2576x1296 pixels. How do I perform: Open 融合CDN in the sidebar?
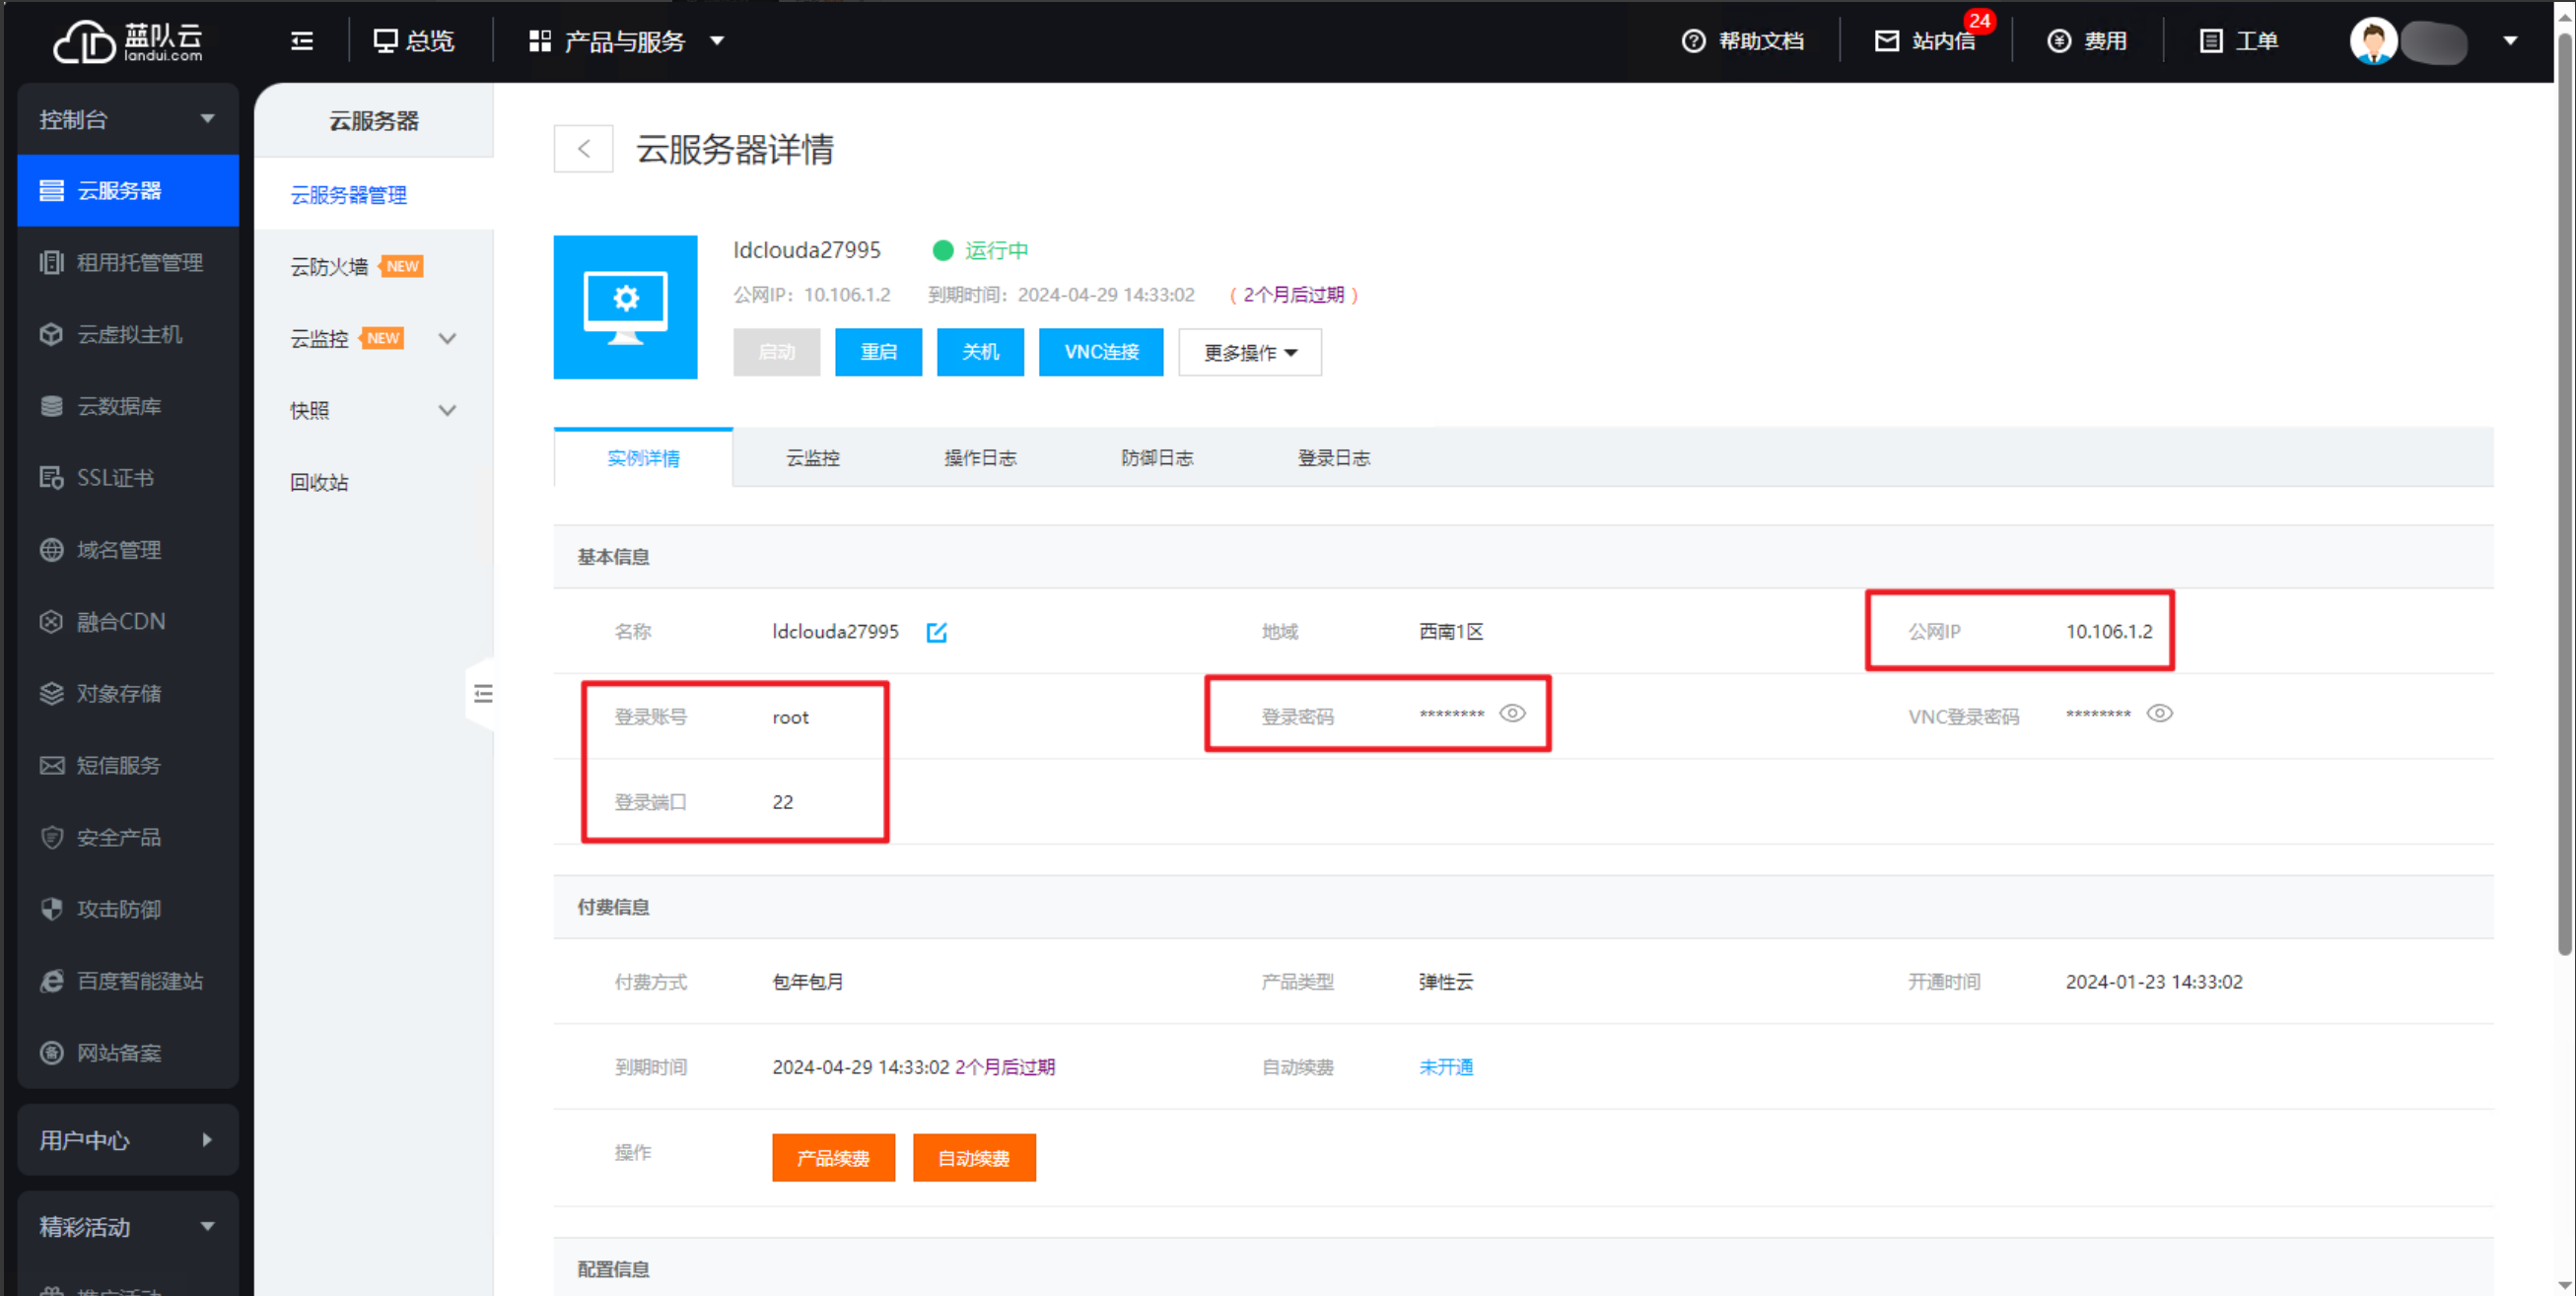[x=120, y=621]
